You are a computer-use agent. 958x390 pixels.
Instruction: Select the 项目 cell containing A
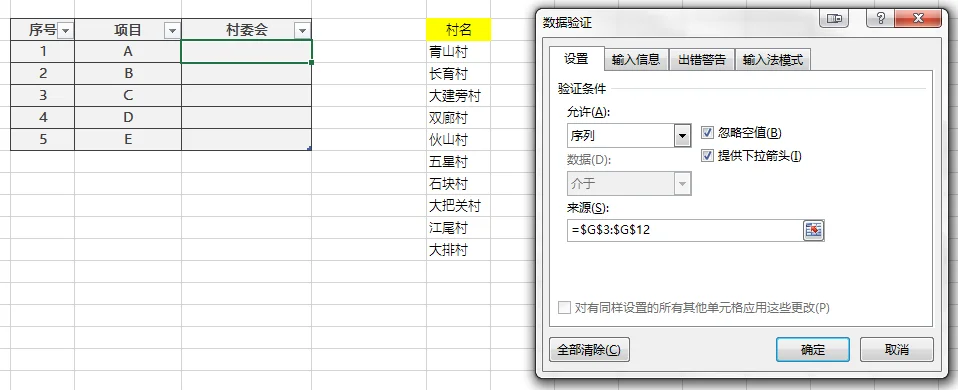pos(128,52)
